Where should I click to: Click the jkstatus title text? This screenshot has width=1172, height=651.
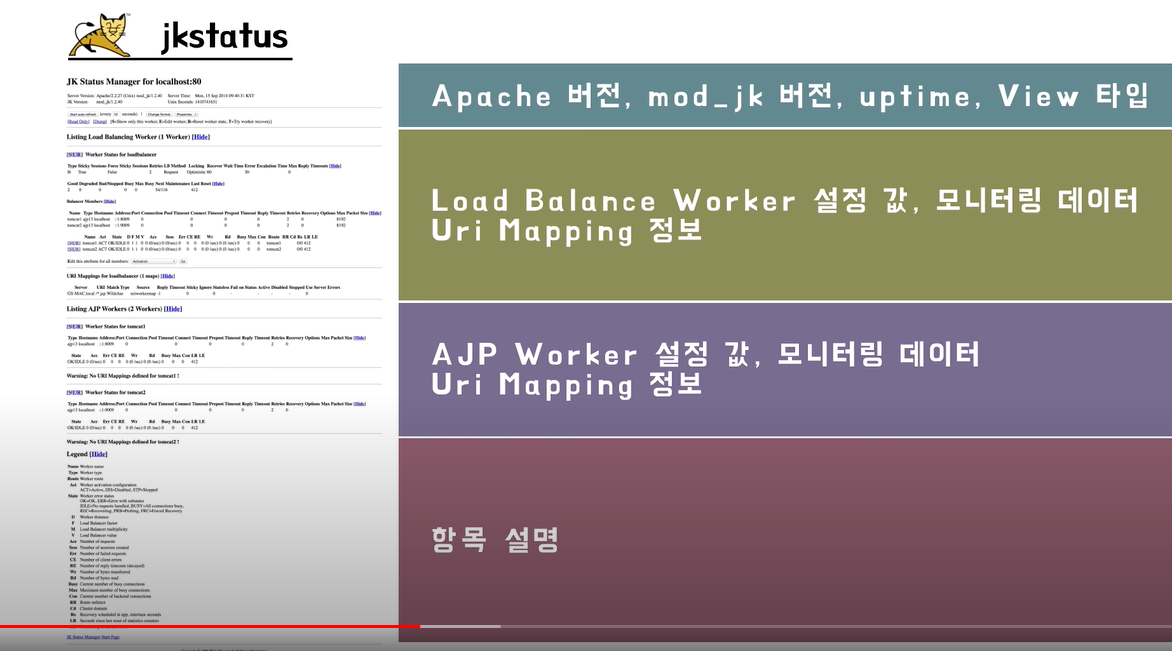point(225,36)
